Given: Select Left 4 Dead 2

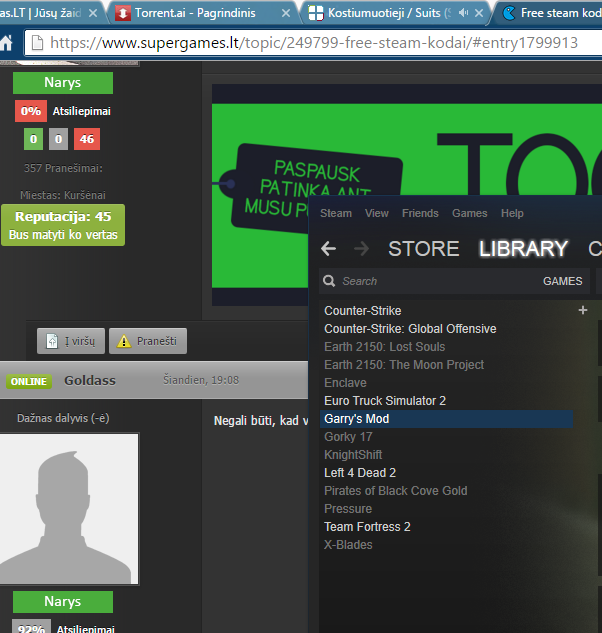Looking at the screenshot, I should (x=360, y=473).
